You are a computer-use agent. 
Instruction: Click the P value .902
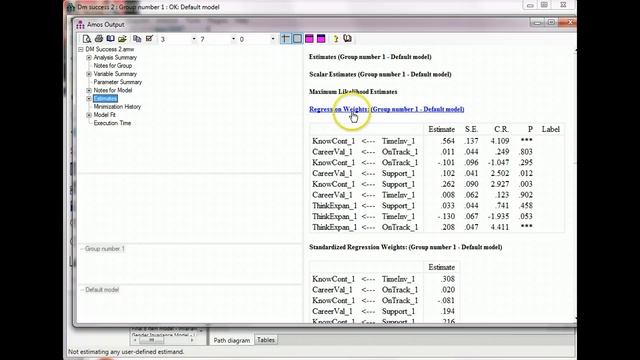(x=526, y=195)
